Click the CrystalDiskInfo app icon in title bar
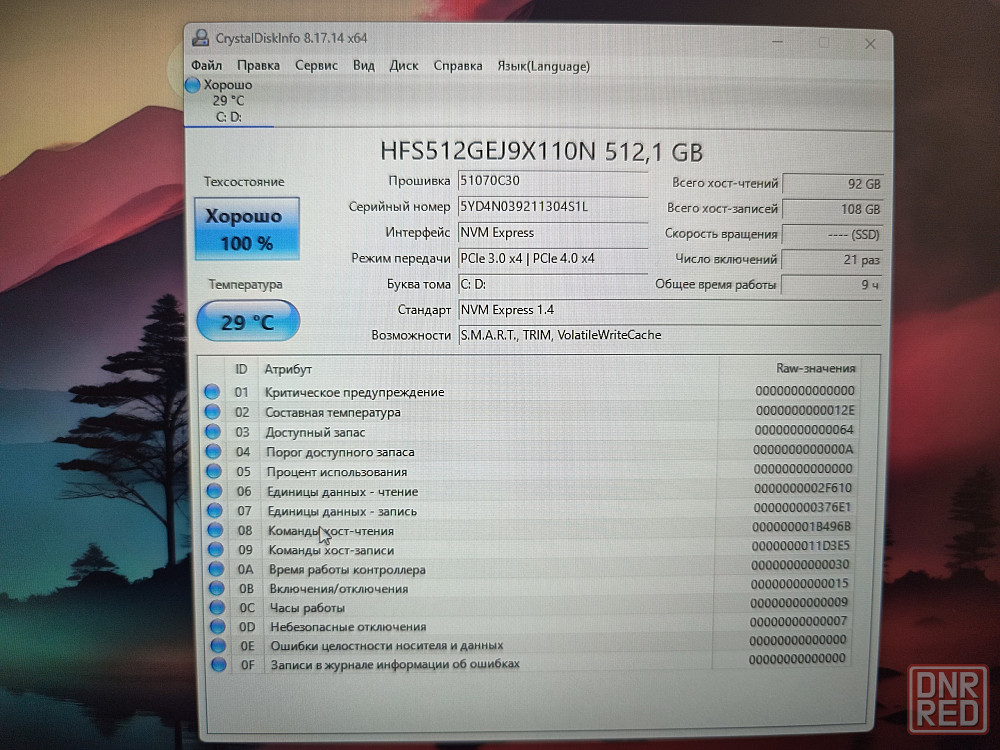Viewport: 1000px width, 750px height. pos(199,39)
